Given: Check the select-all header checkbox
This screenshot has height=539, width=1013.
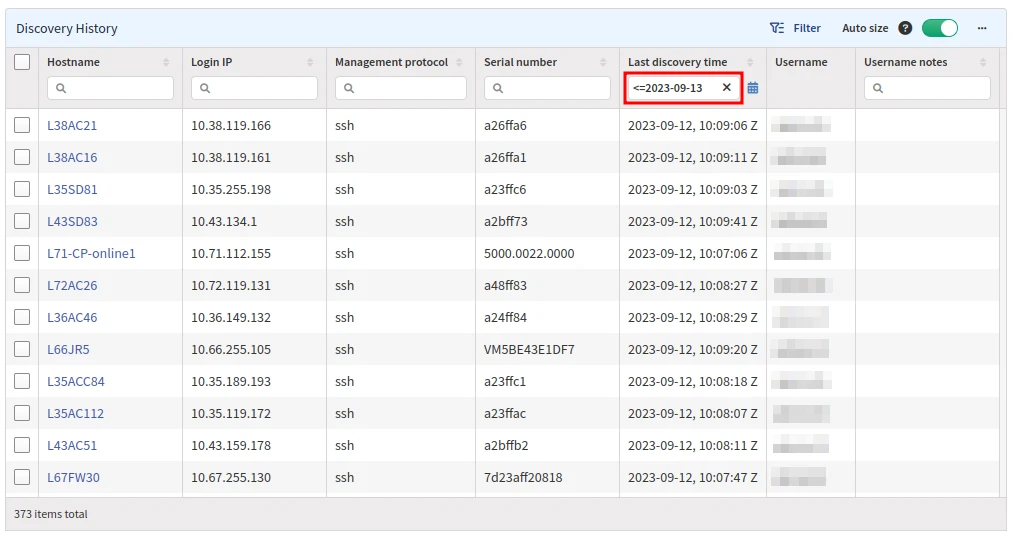Looking at the screenshot, I should pos(22,62).
